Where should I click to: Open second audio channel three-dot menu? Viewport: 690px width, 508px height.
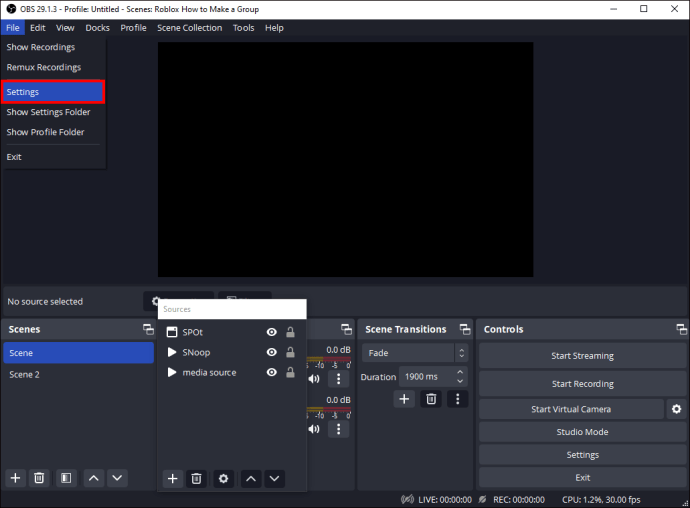338,429
